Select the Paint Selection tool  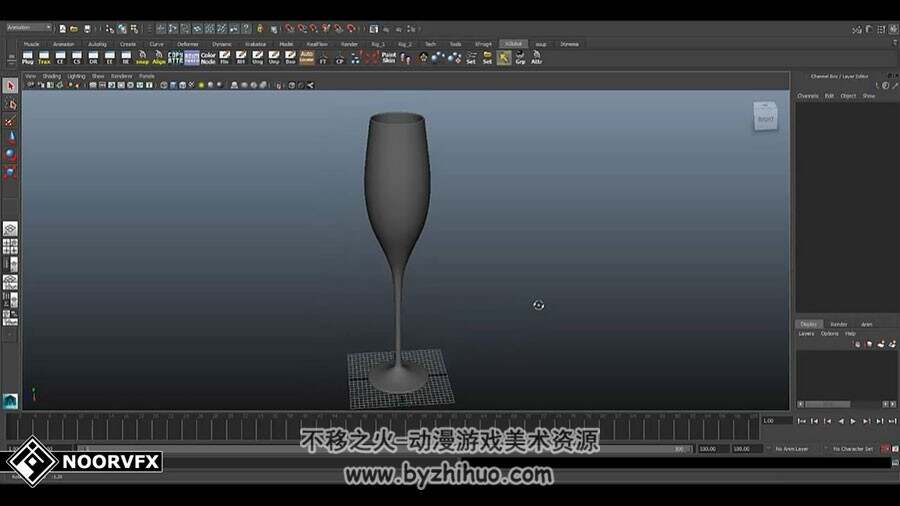[x=10, y=121]
